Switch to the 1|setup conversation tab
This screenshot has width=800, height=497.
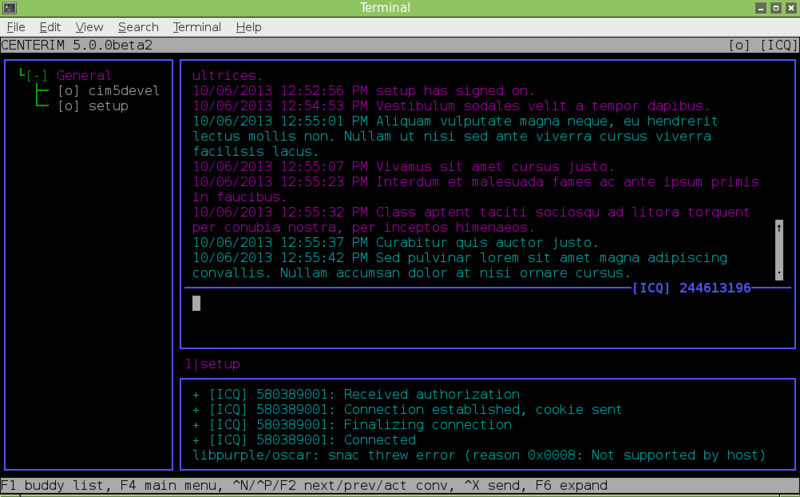(x=212, y=364)
